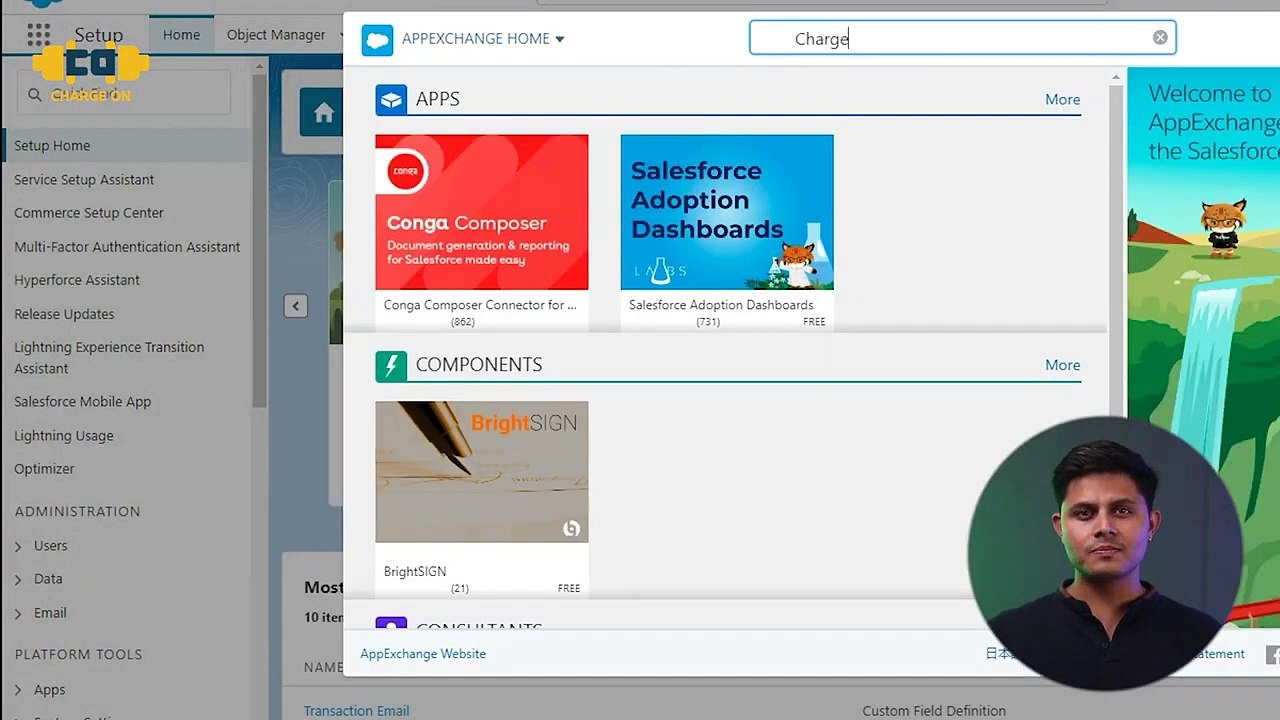This screenshot has width=1280, height=720.
Task: Click the Quick Find magnifier icon
Action: pos(35,95)
